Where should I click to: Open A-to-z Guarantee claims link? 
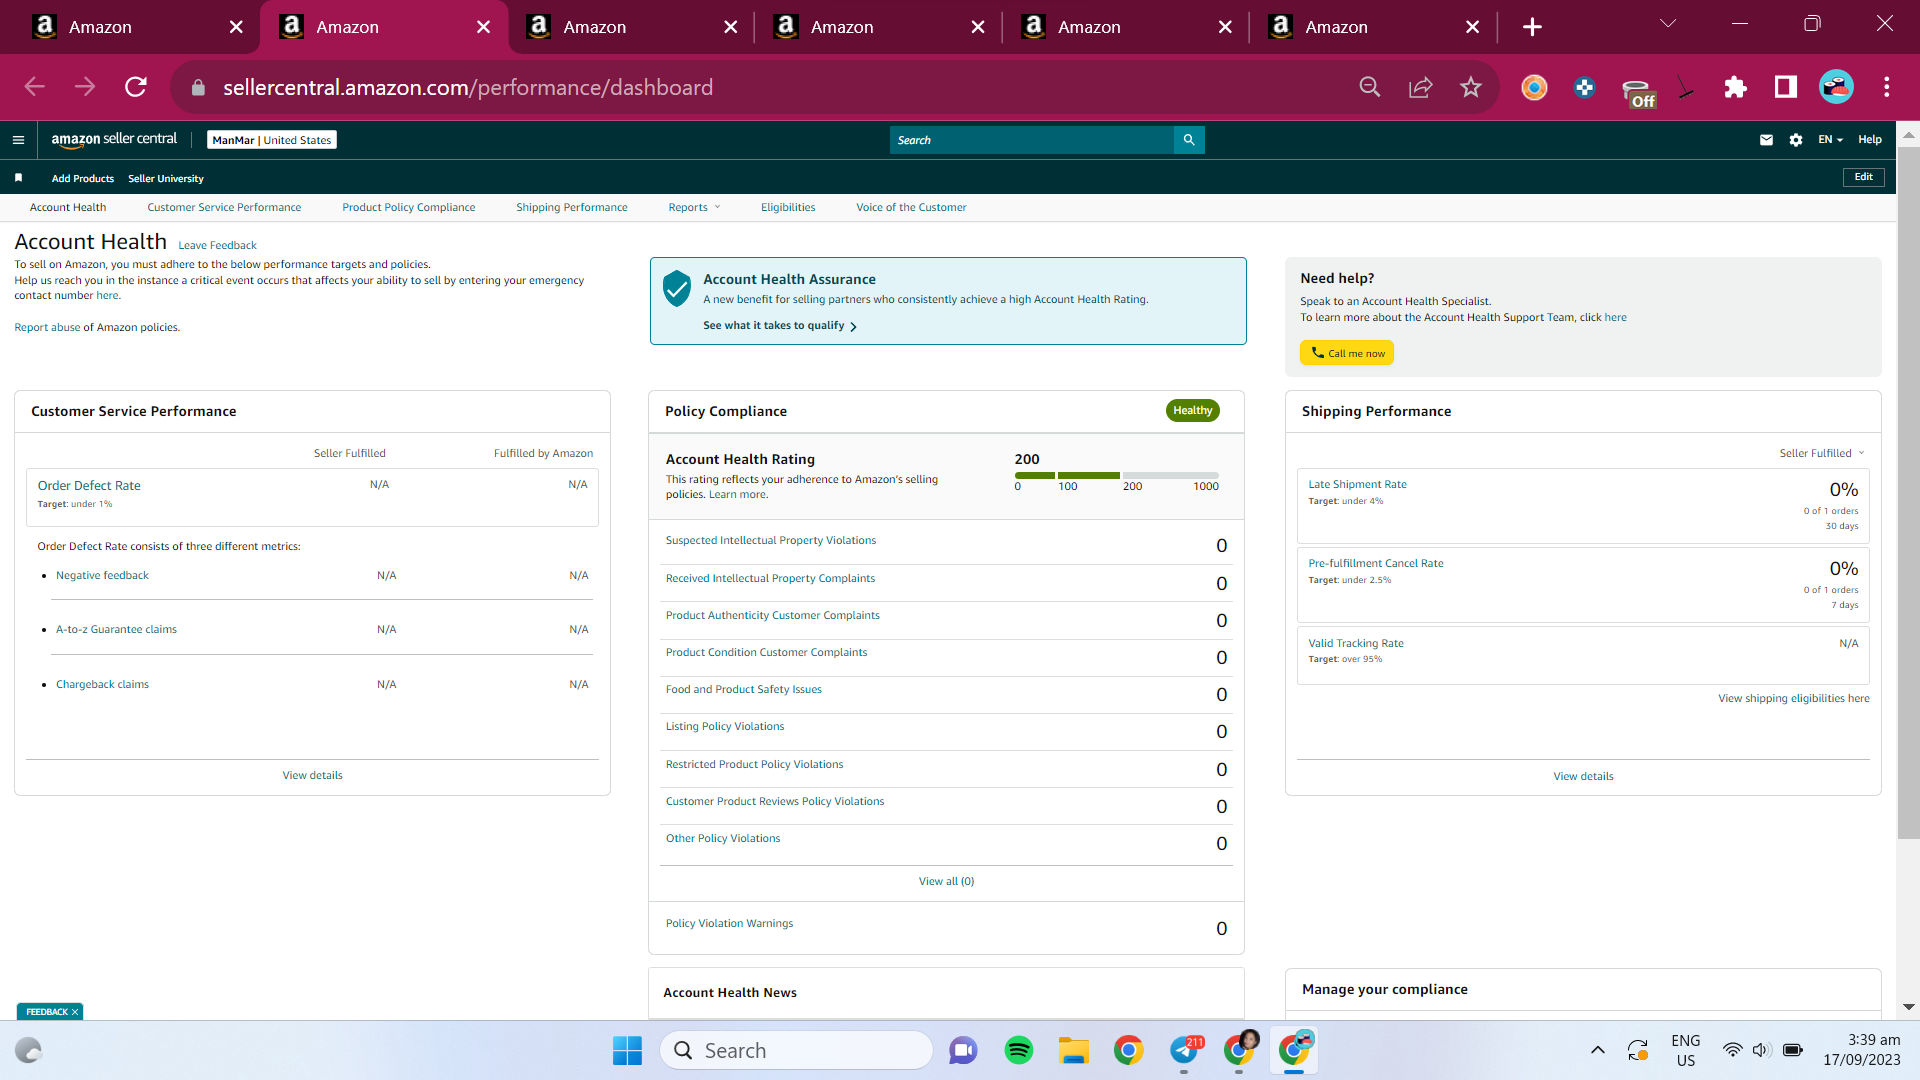tap(116, 630)
